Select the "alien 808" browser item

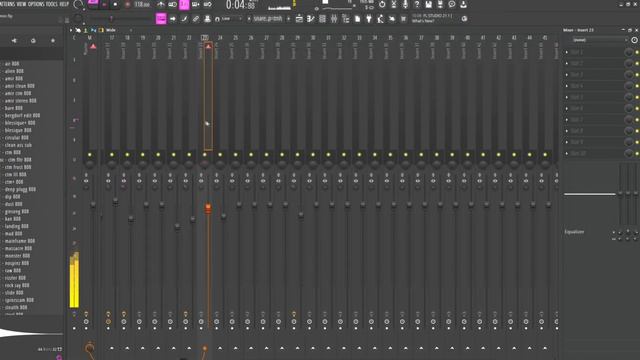coord(14,71)
